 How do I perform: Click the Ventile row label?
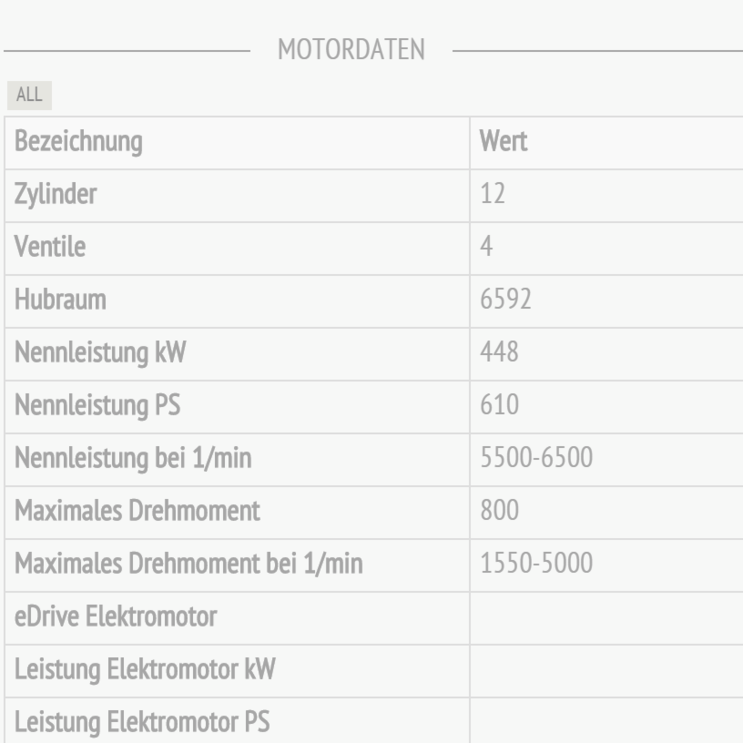tap(50, 248)
